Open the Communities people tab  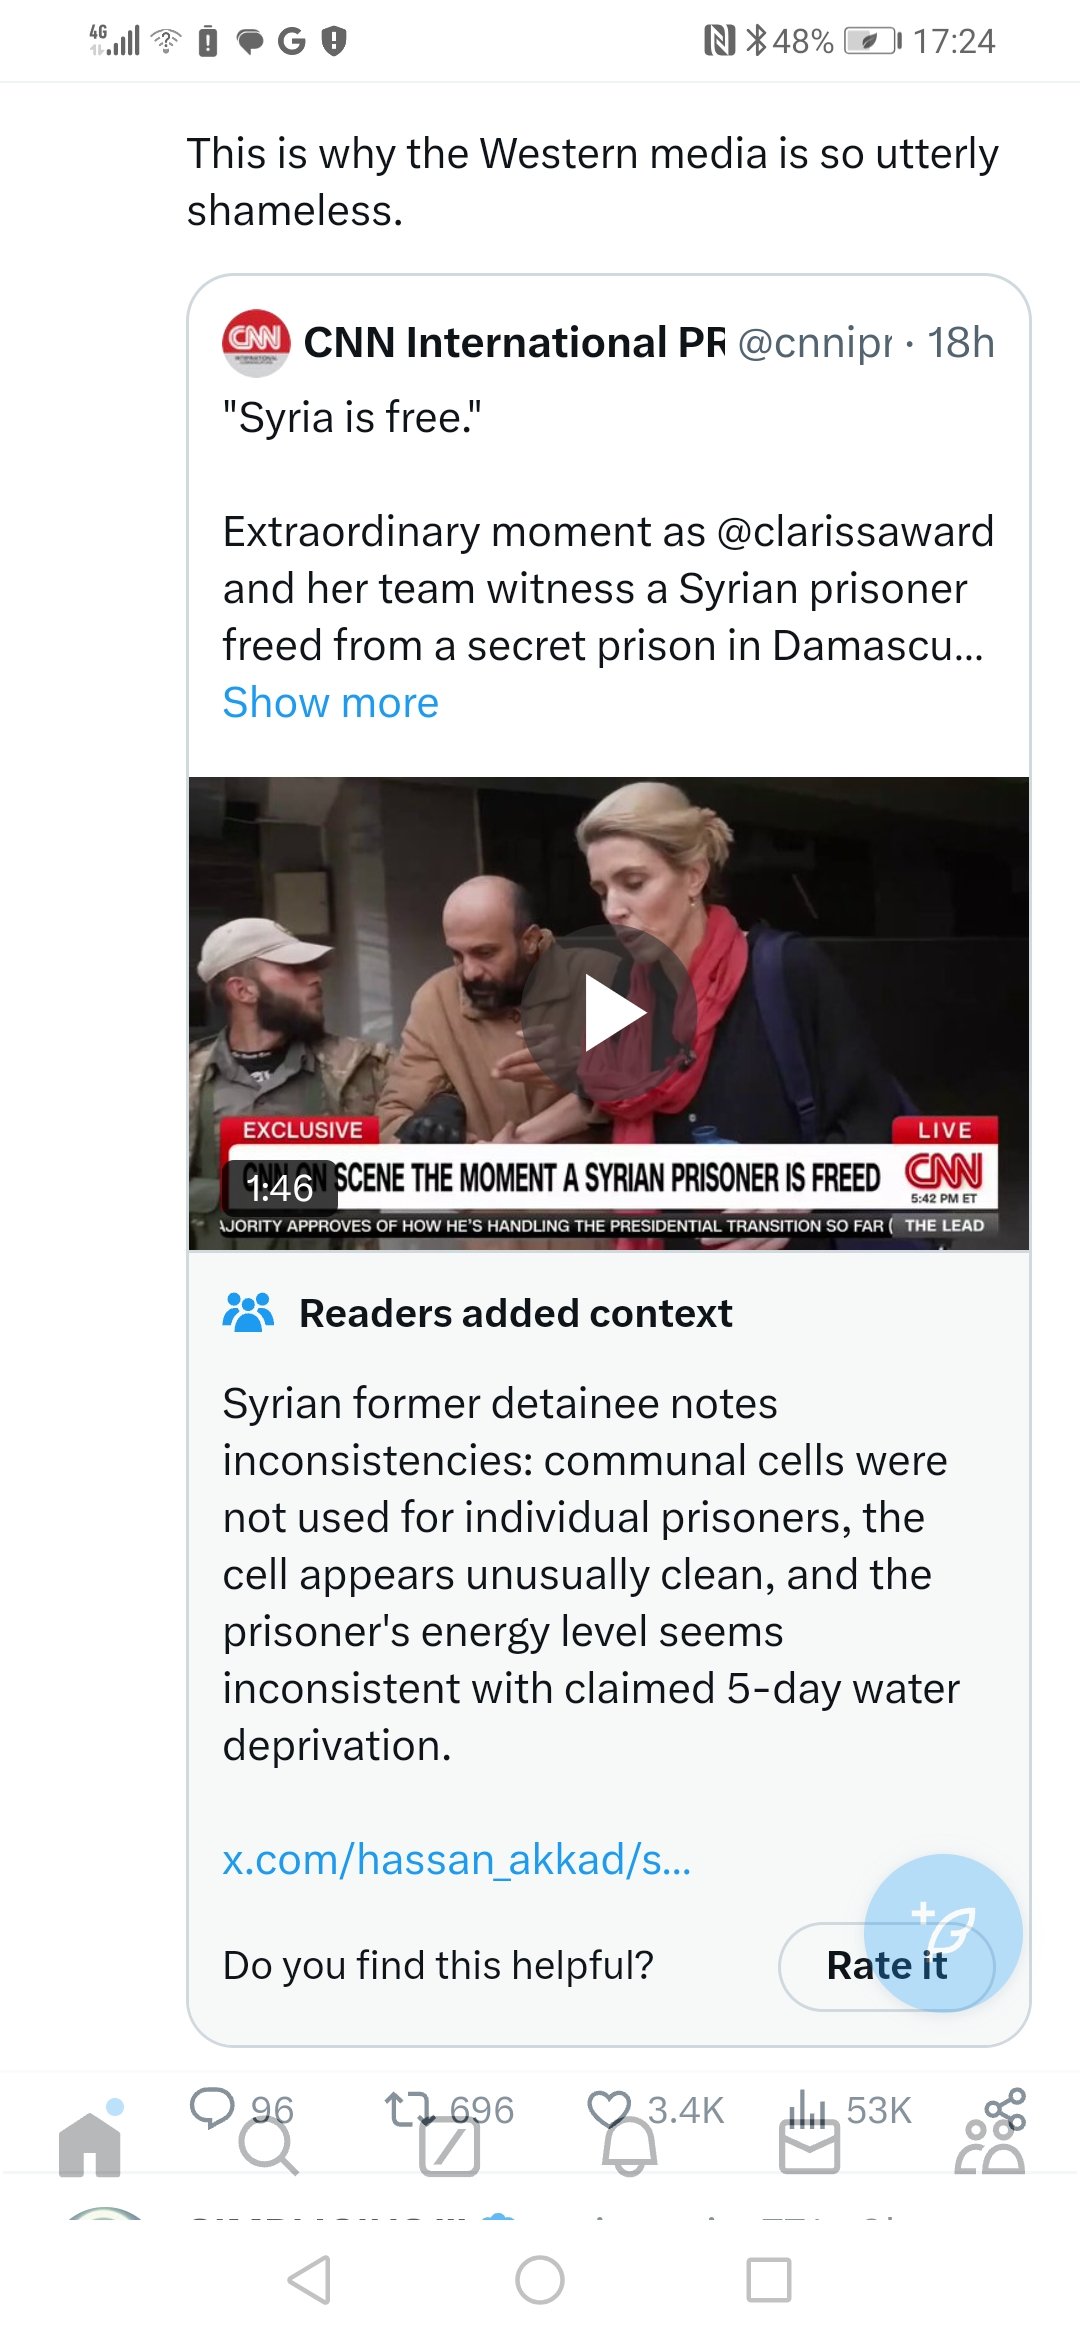tap(990, 2146)
